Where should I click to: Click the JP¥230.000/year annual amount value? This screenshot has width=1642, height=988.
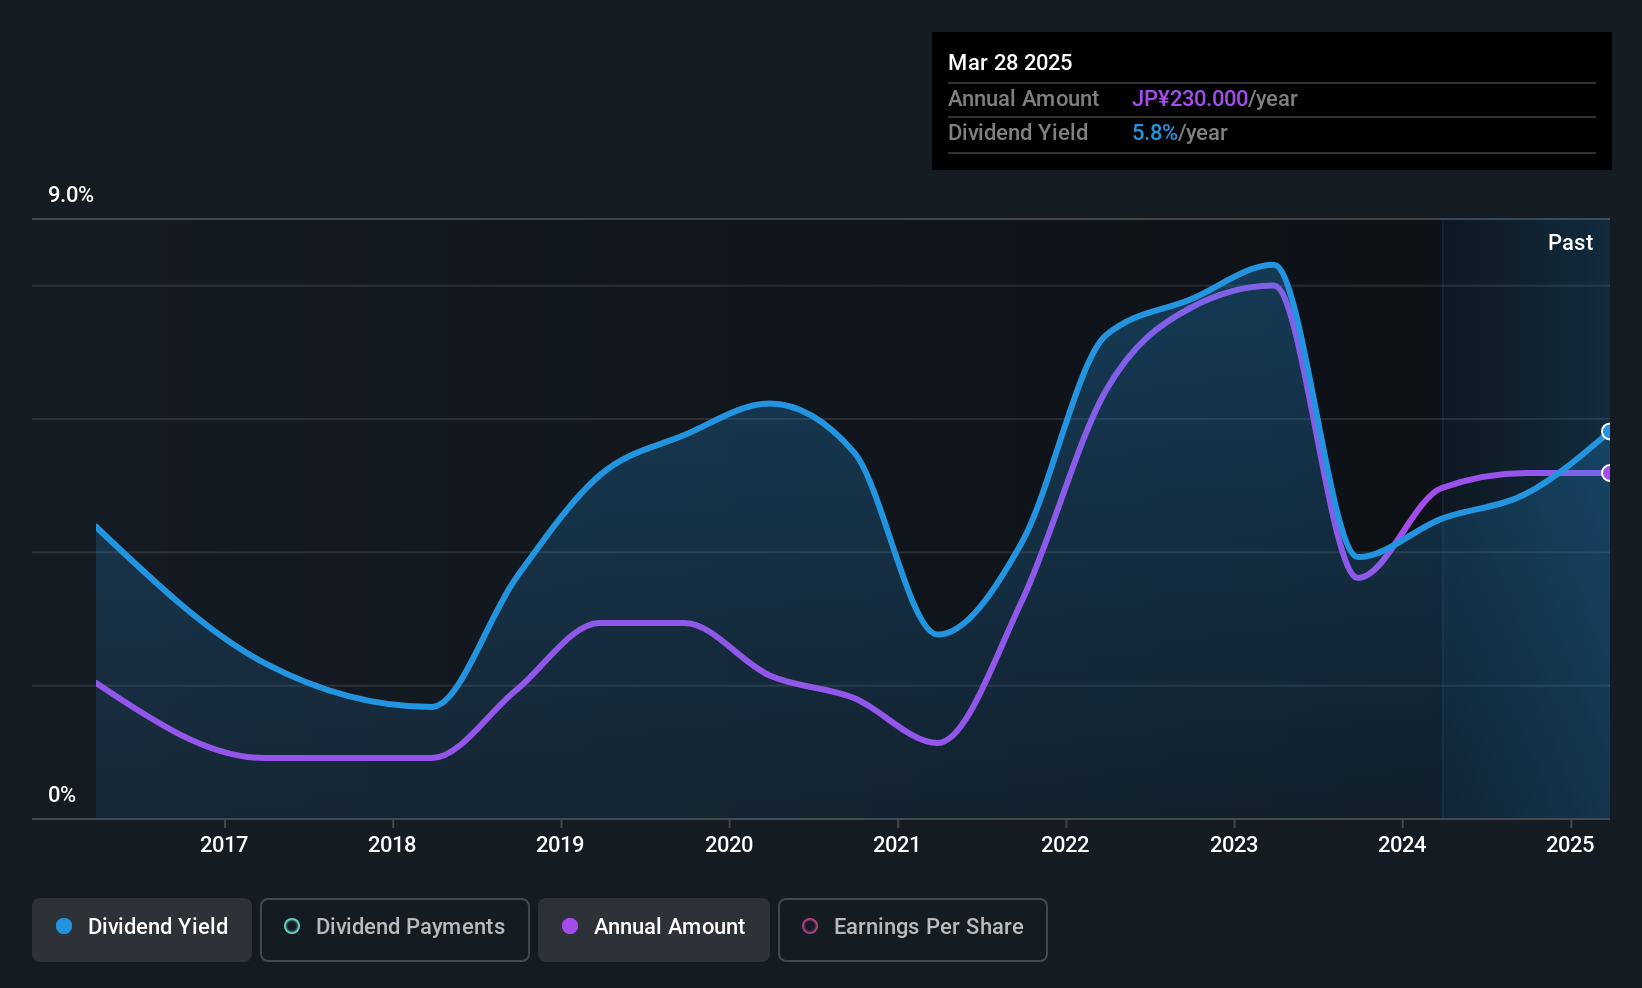(x=1214, y=99)
